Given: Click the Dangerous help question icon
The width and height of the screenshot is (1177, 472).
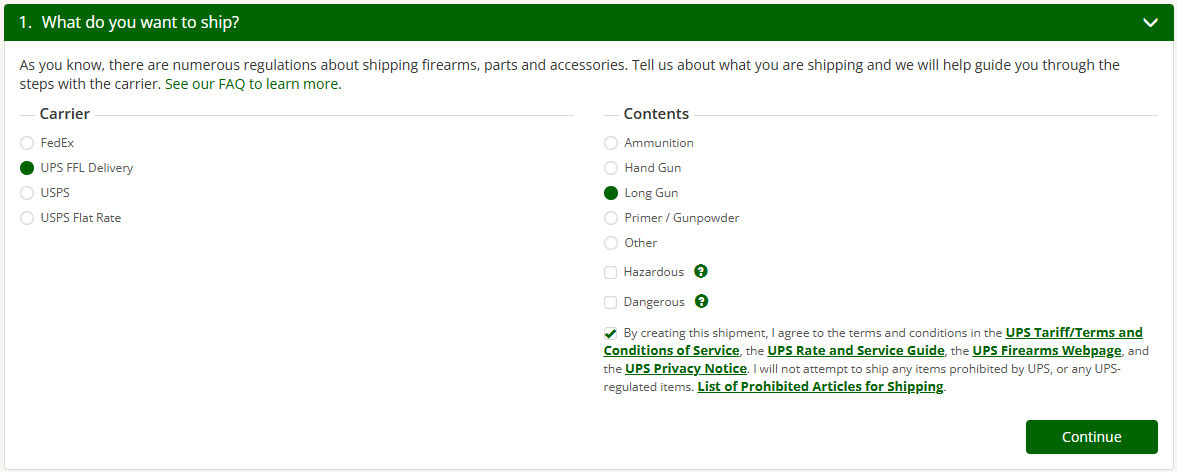Looking at the screenshot, I should (702, 301).
